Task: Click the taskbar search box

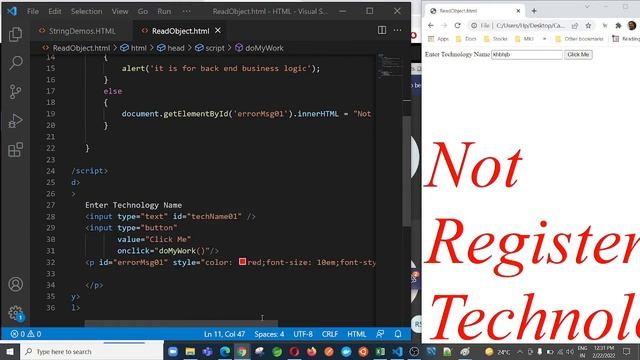Action: tap(92, 351)
